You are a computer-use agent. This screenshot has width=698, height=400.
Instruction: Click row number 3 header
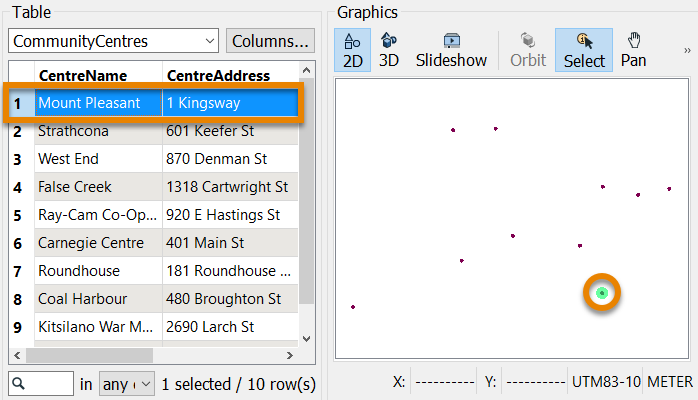[21, 159]
